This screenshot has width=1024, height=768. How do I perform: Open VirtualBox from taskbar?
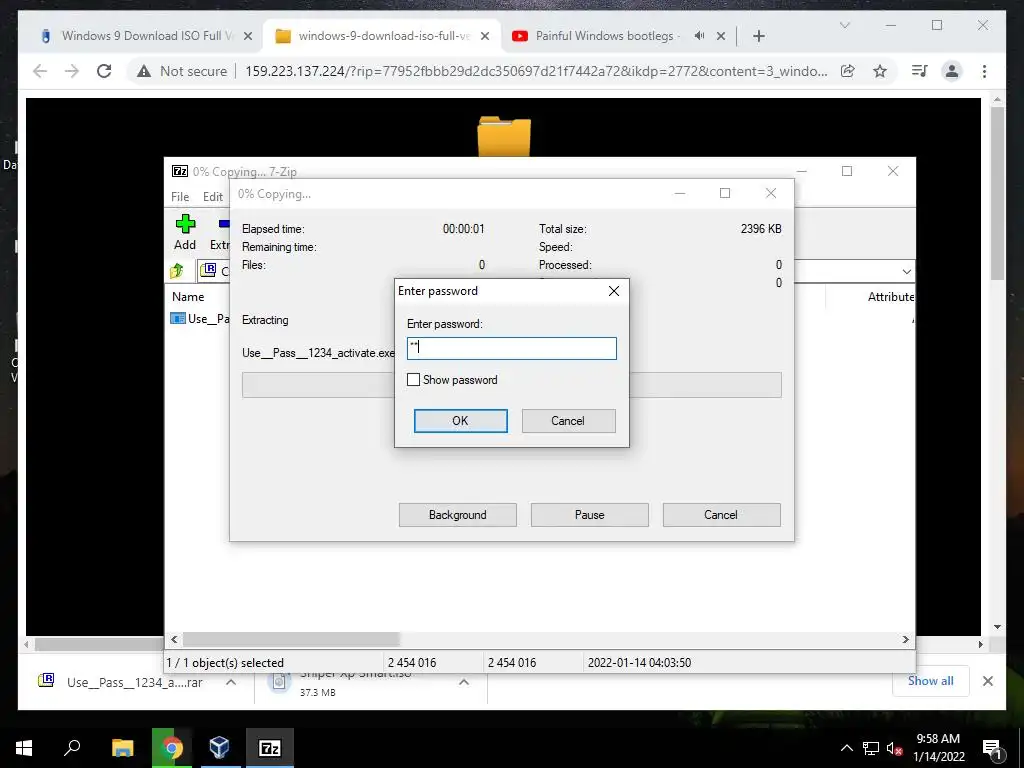219,748
